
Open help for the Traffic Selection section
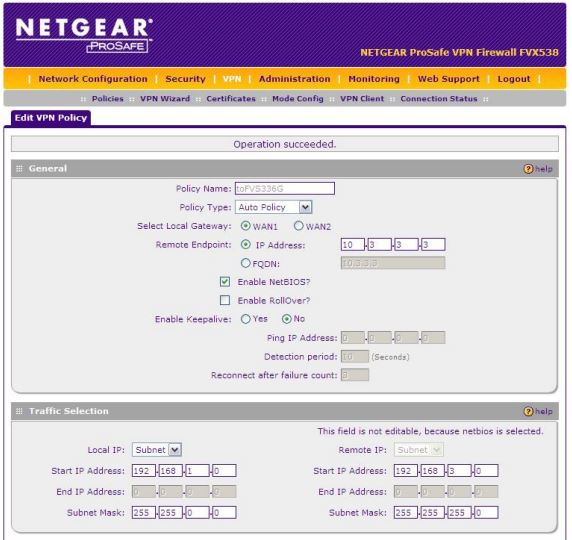click(x=538, y=411)
